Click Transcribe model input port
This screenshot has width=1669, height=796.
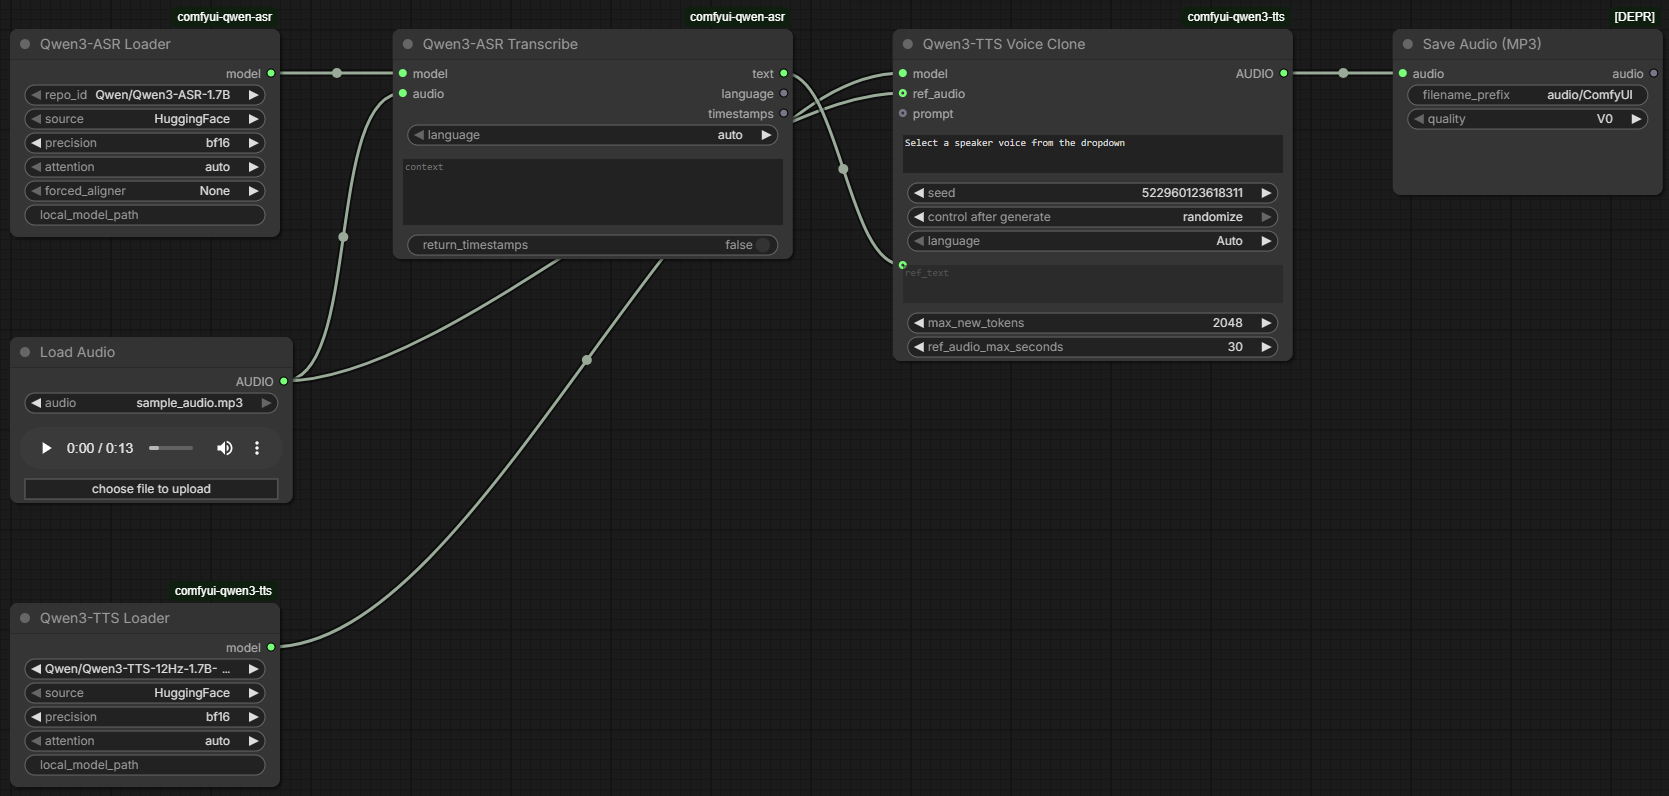[403, 73]
